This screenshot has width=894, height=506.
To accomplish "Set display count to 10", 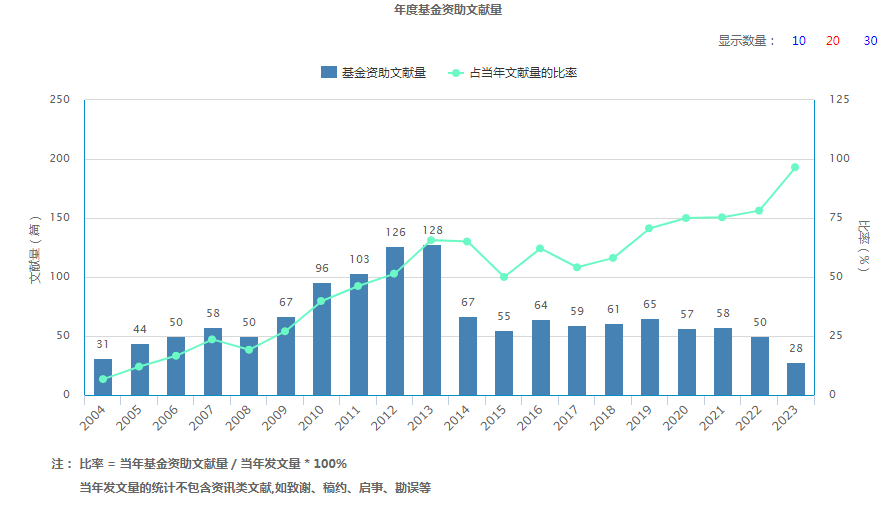I will click(x=798, y=41).
